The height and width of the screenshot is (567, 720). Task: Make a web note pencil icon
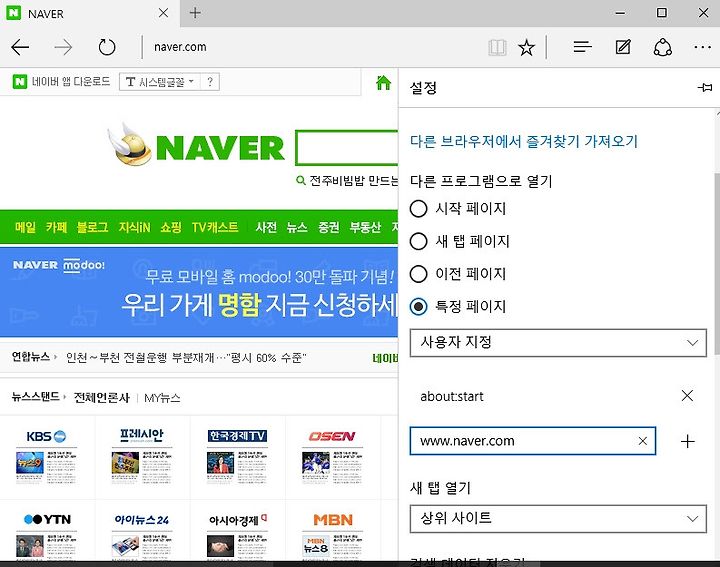(x=623, y=47)
